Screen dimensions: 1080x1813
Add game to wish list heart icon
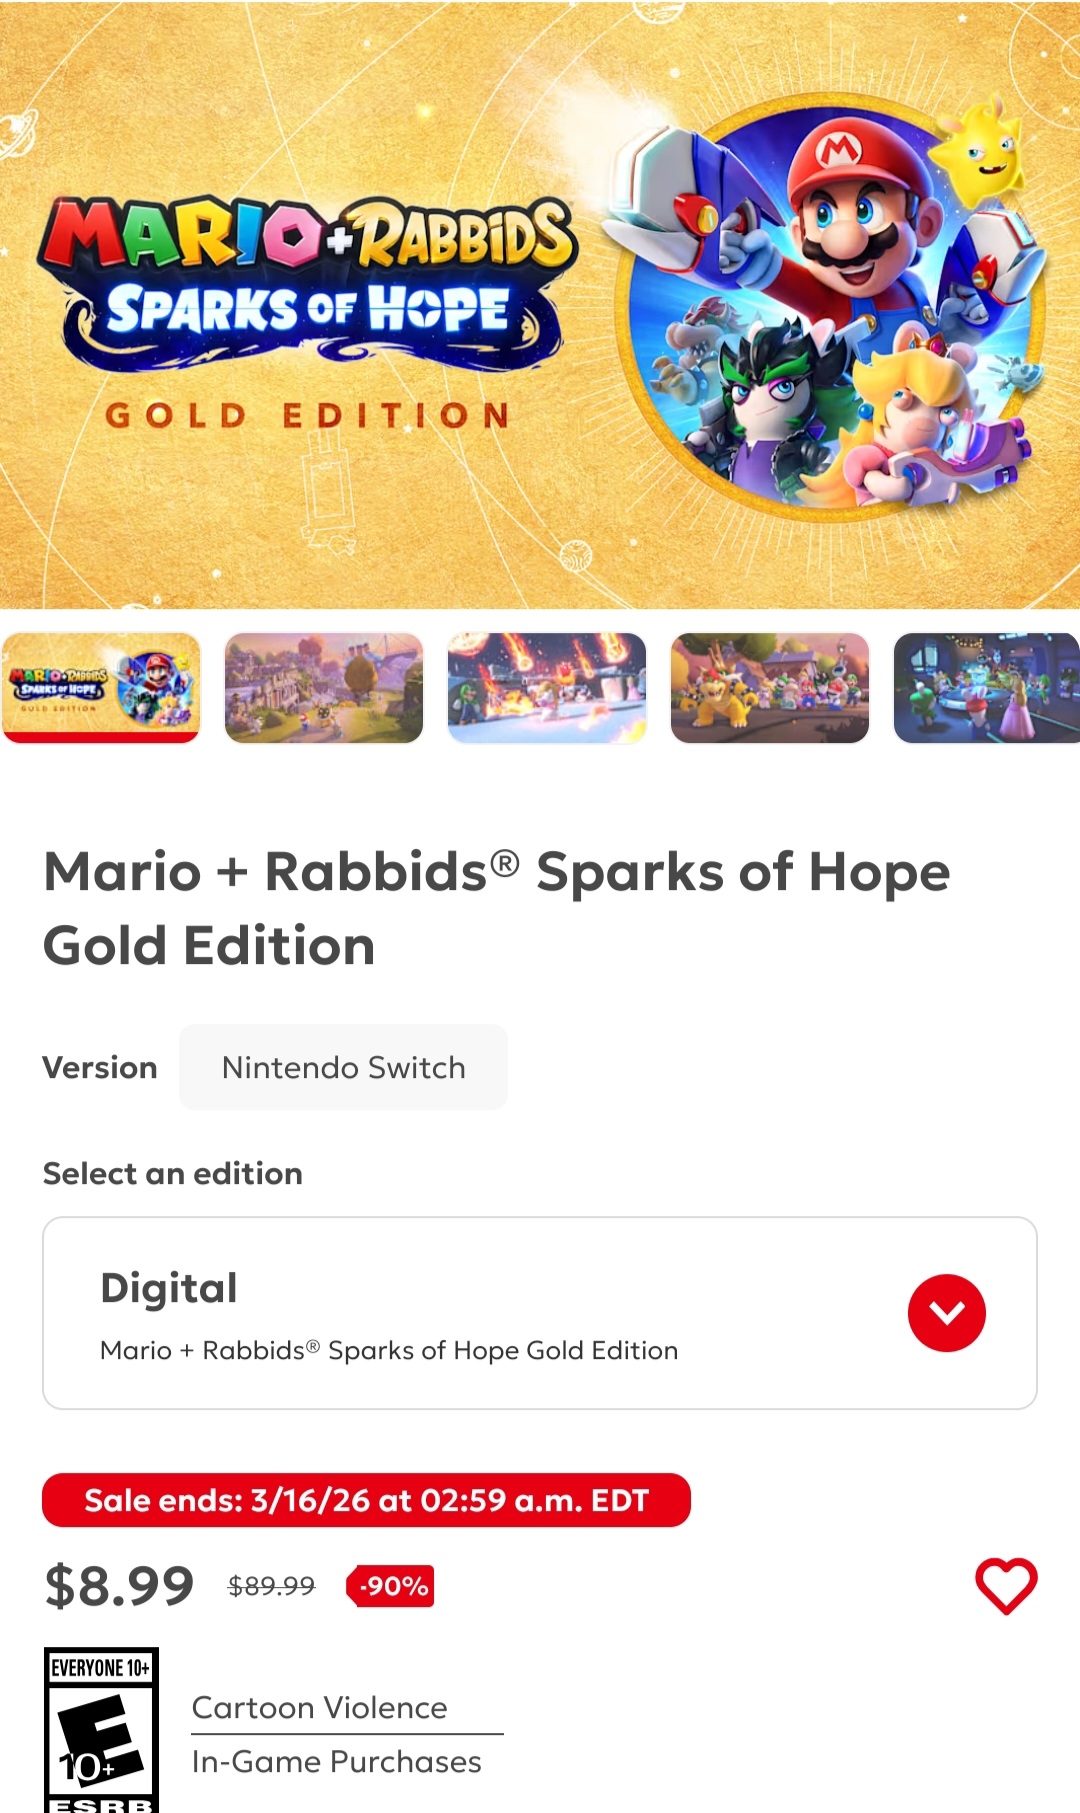pyautogui.click(x=1006, y=1586)
